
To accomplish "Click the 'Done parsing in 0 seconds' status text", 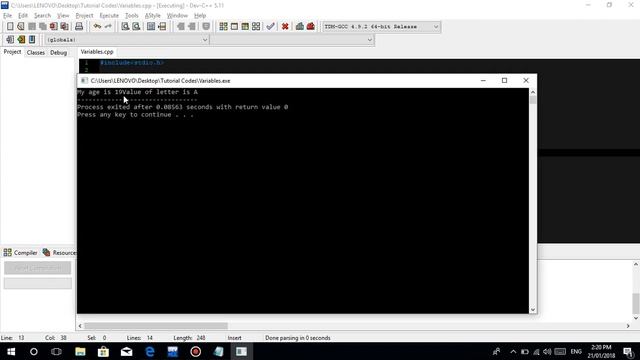I will pos(298,338).
